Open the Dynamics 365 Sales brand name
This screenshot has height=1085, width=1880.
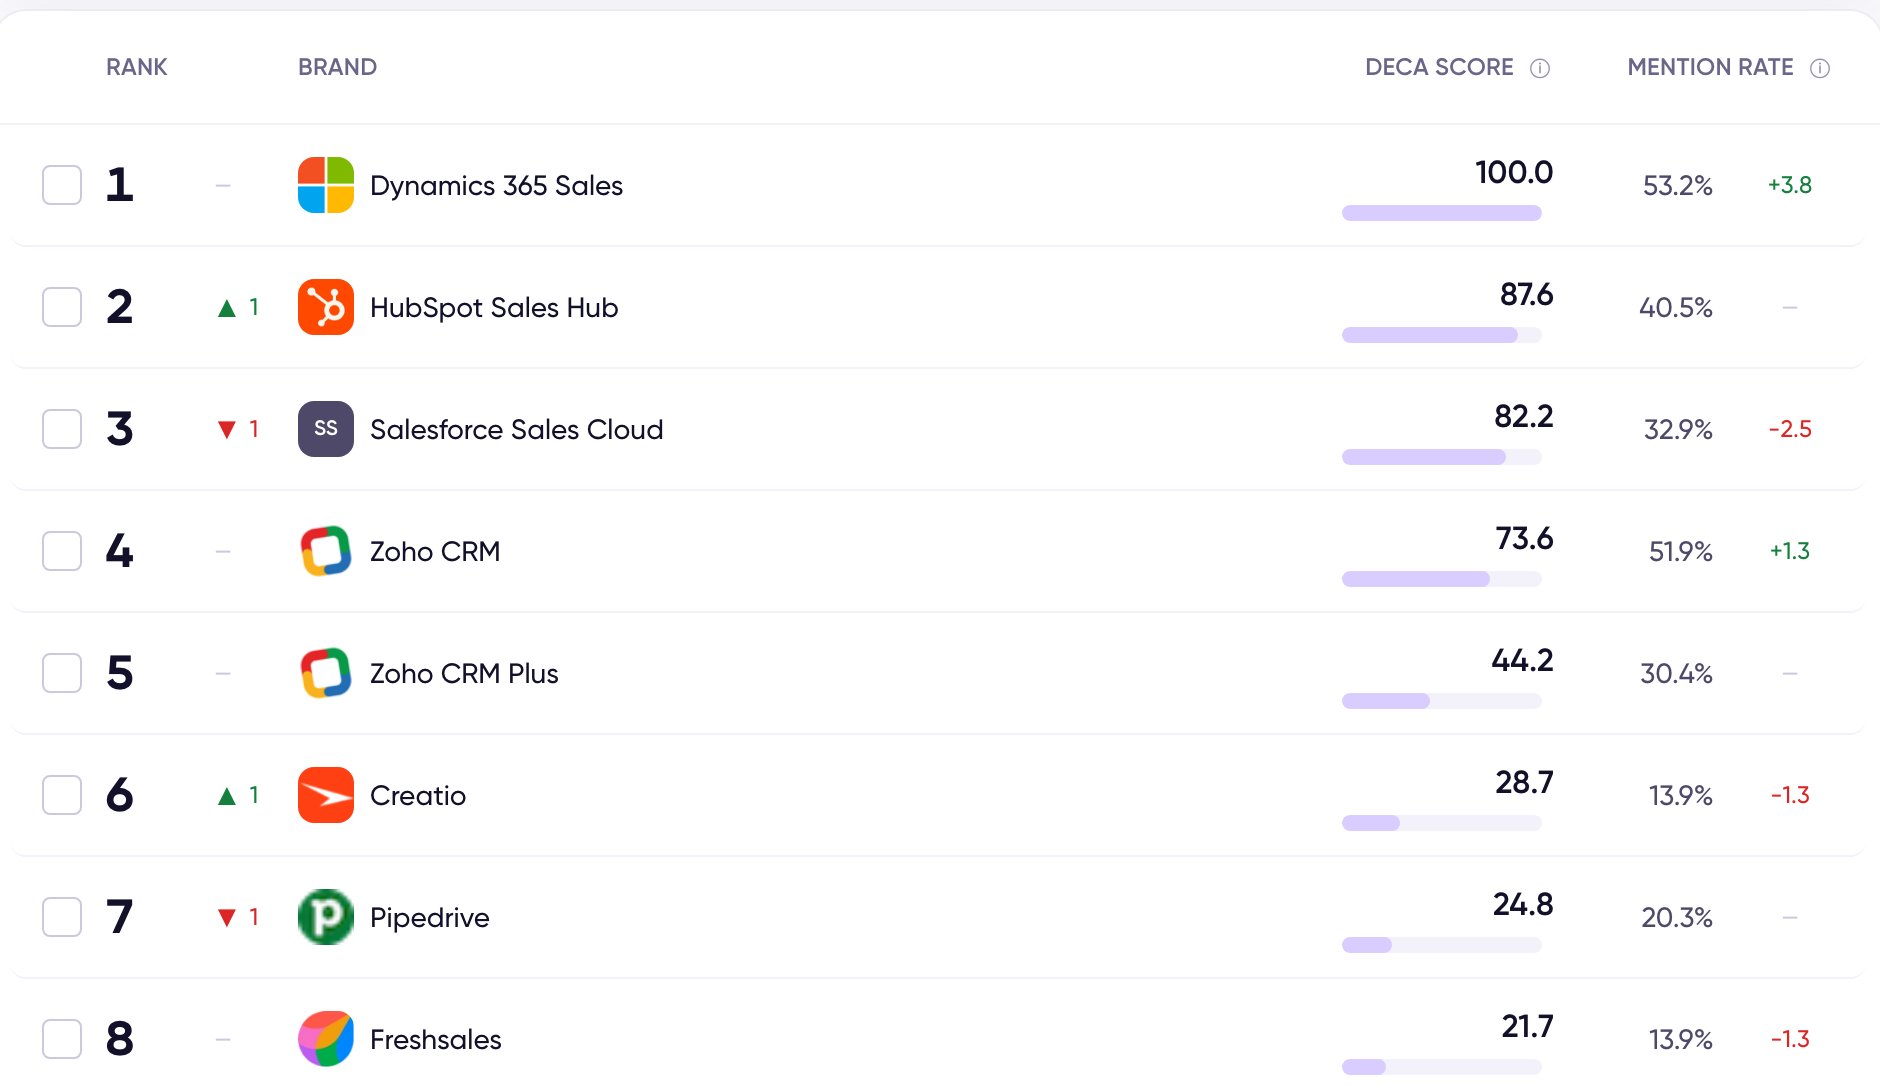click(x=496, y=186)
